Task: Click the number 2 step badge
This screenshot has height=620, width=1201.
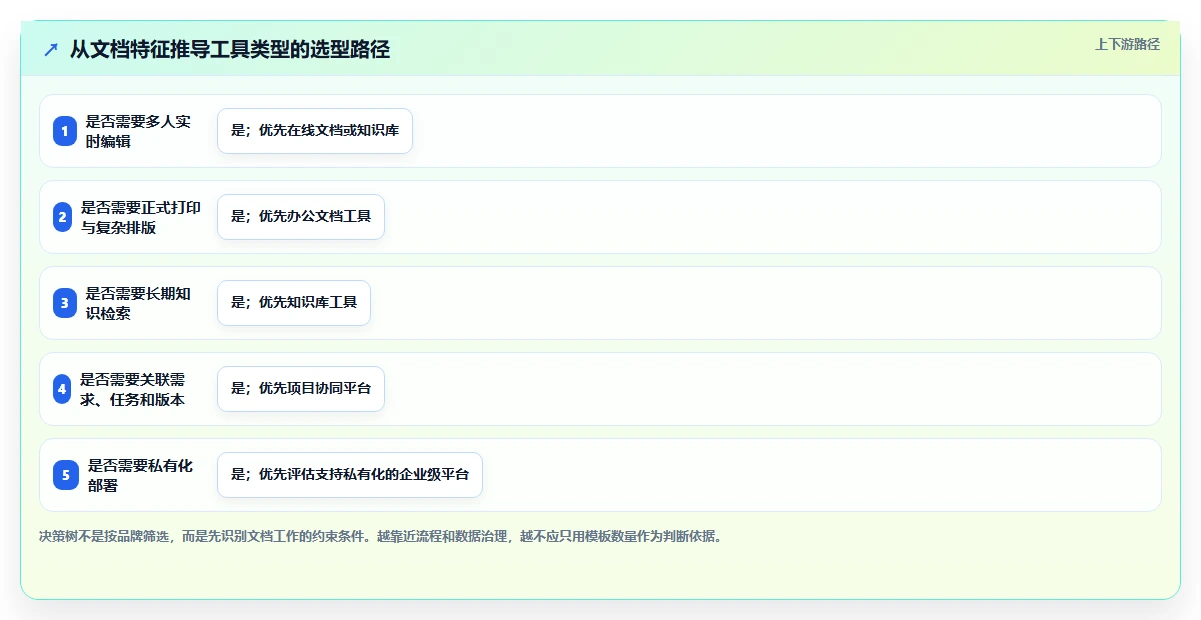Action: click(61, 217)
